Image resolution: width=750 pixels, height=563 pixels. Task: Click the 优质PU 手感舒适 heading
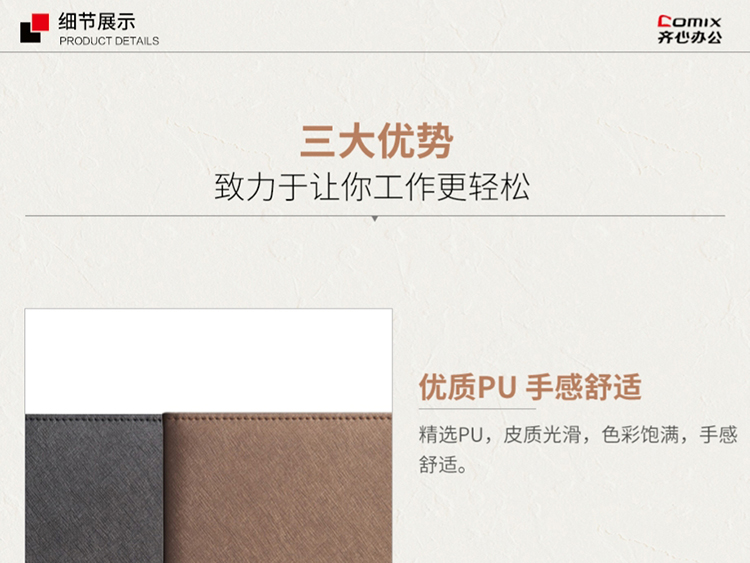tap(530, 387)
